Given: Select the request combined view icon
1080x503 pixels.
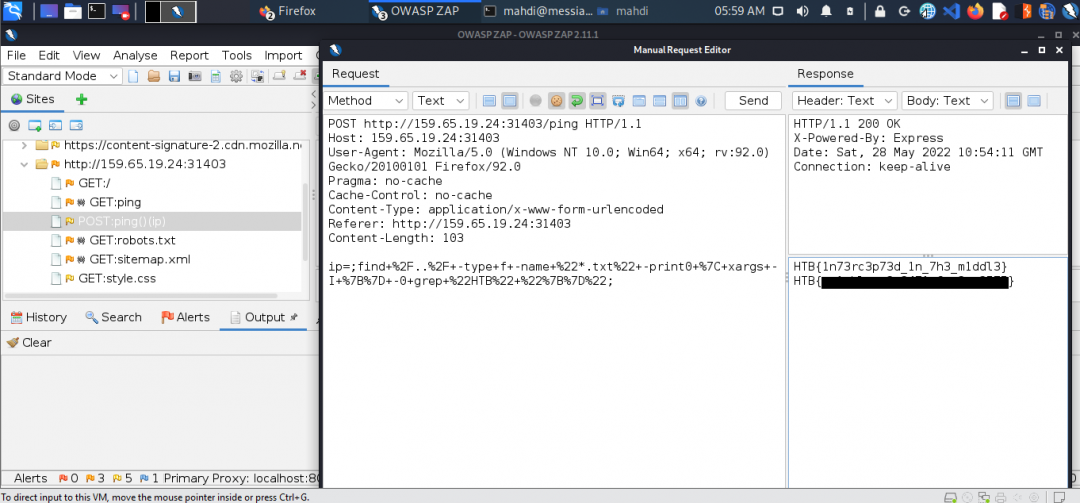Looking at the screenshot, I should (x=510, y=101).
